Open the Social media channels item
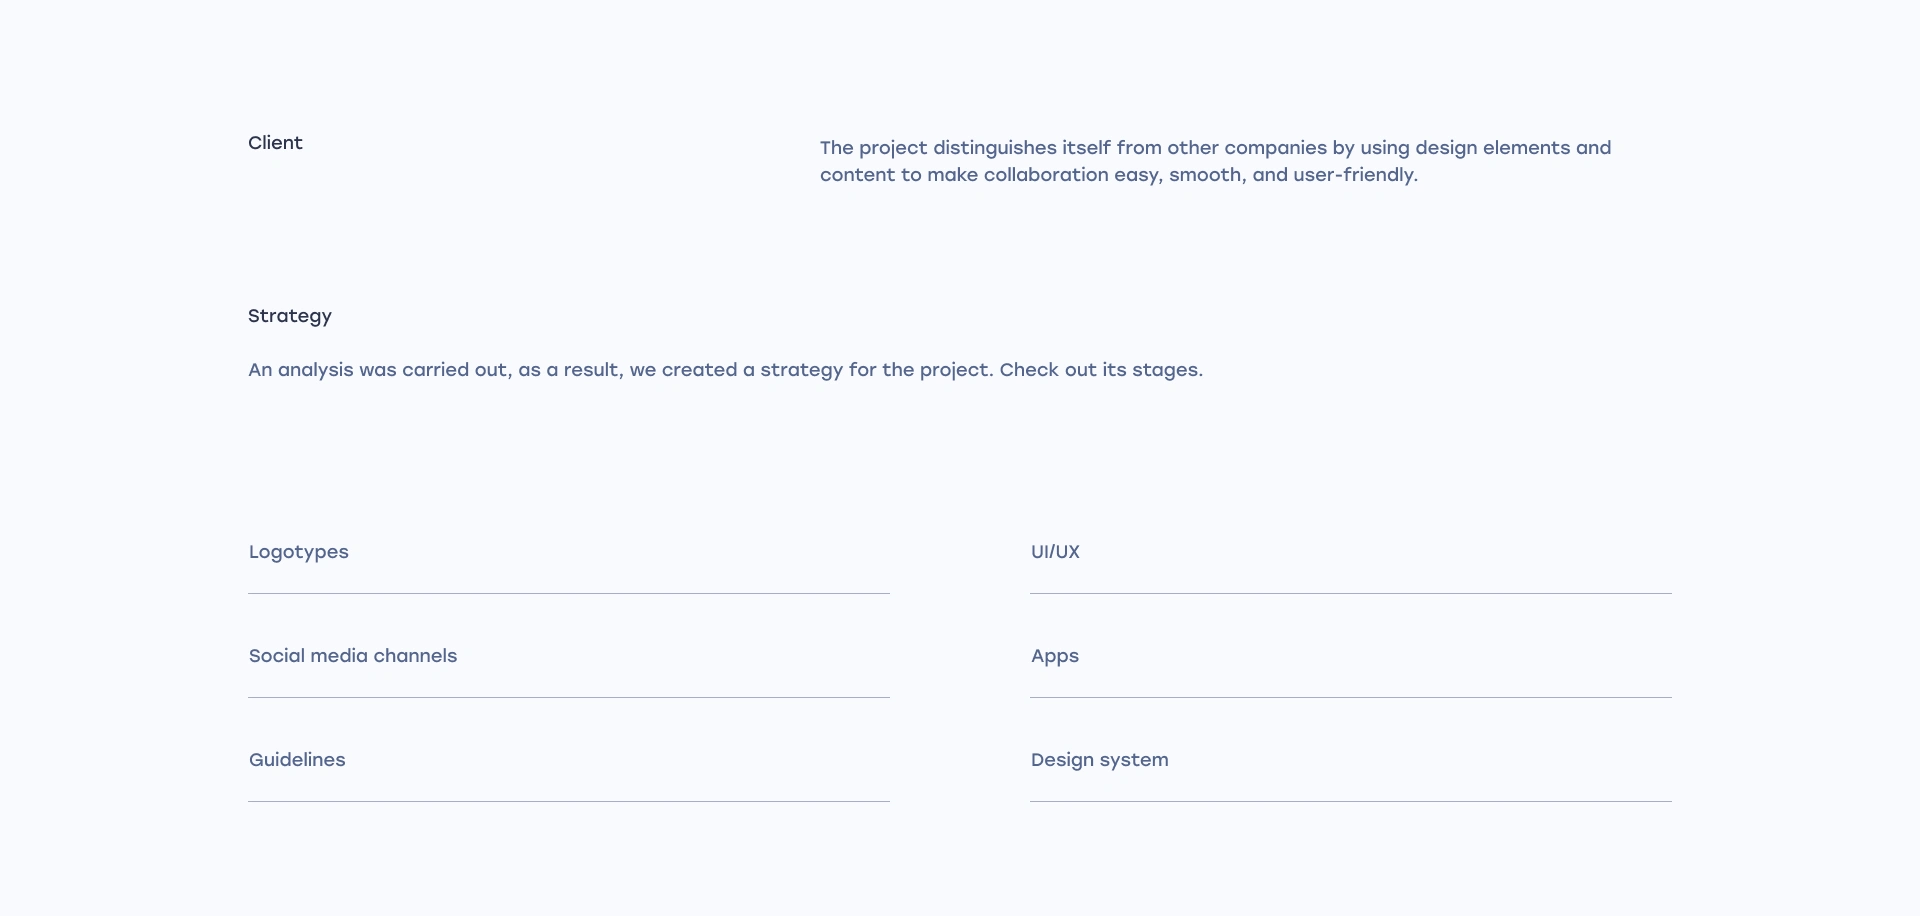Screen dimensions: 1920x916 [352, 656]
